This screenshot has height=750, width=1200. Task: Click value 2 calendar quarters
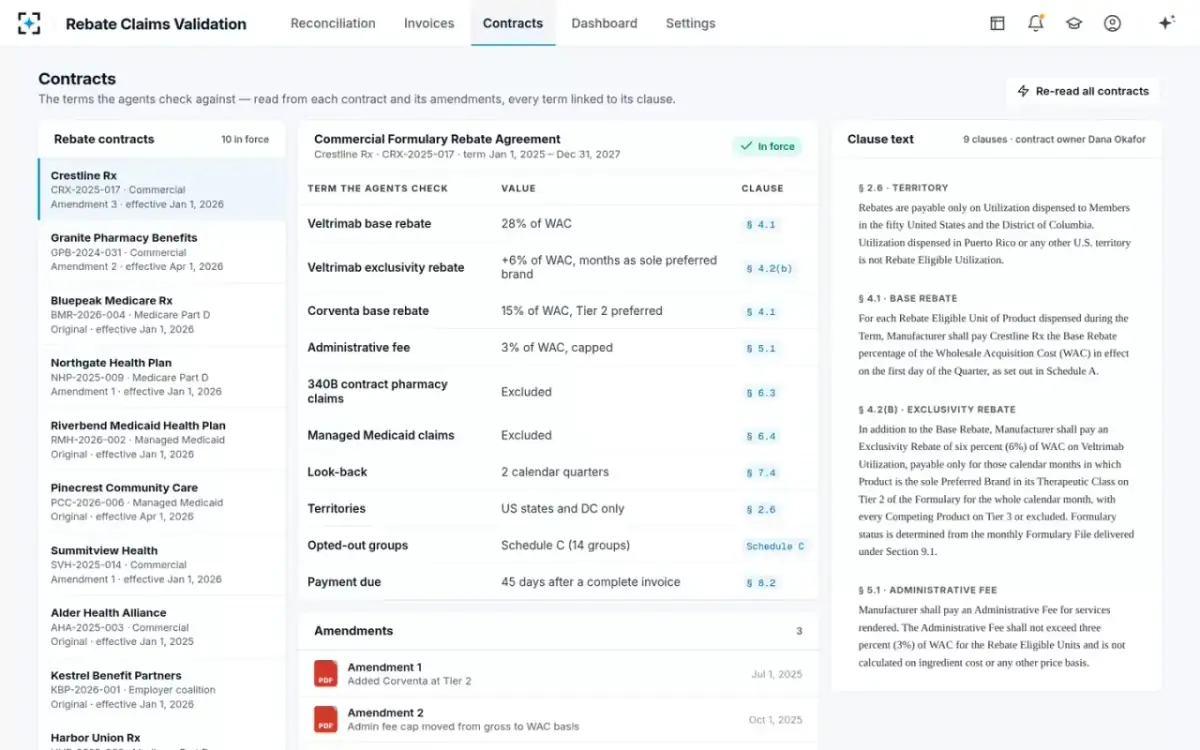(555, 472)
